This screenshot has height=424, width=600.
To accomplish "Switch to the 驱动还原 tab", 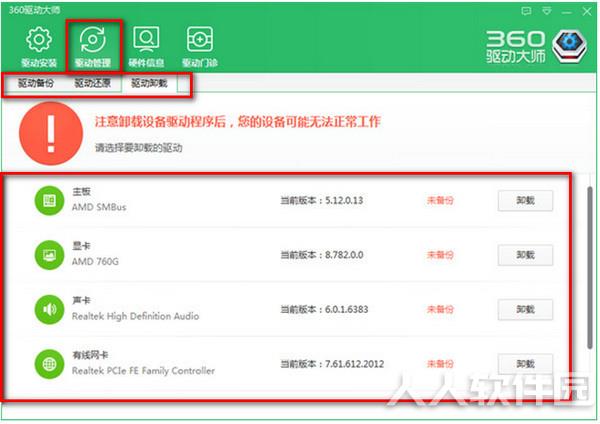I will [93, 83].
